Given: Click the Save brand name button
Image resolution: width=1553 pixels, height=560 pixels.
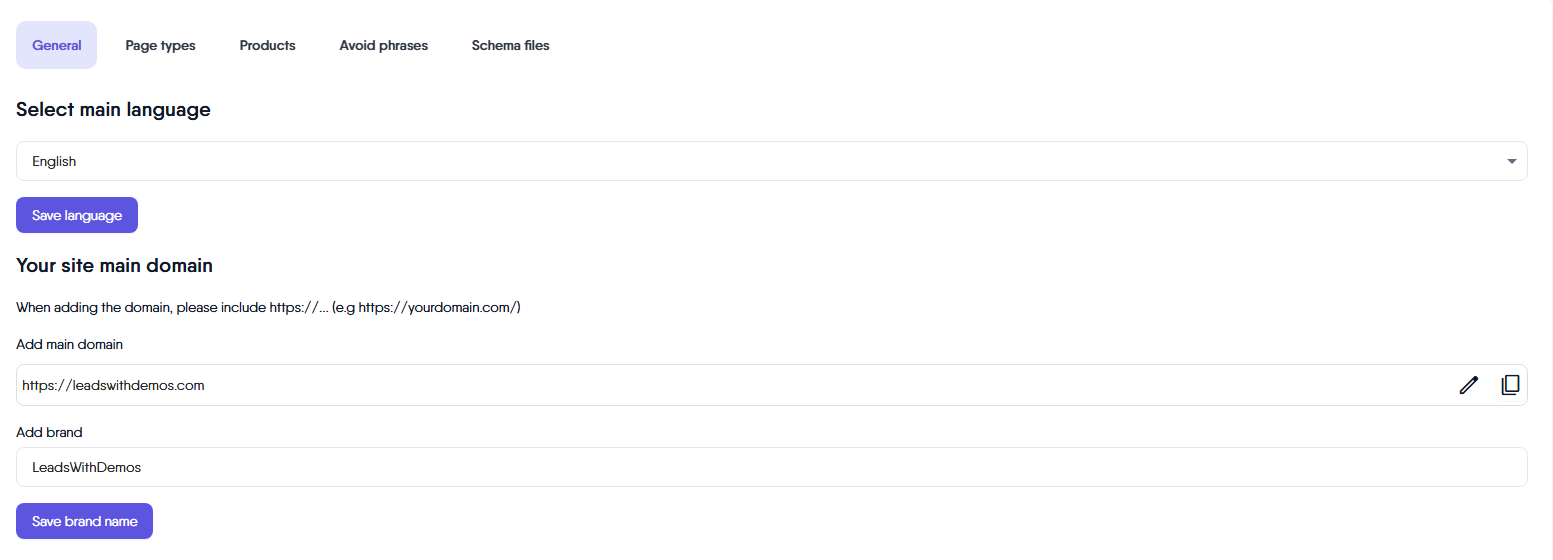Looking at the screenshot, I should pyautogui.click(x=85, y=521).
